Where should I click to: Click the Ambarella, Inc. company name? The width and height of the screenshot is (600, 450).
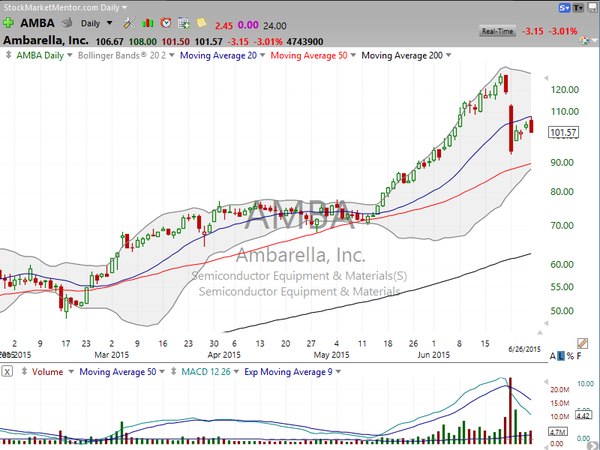46,40
